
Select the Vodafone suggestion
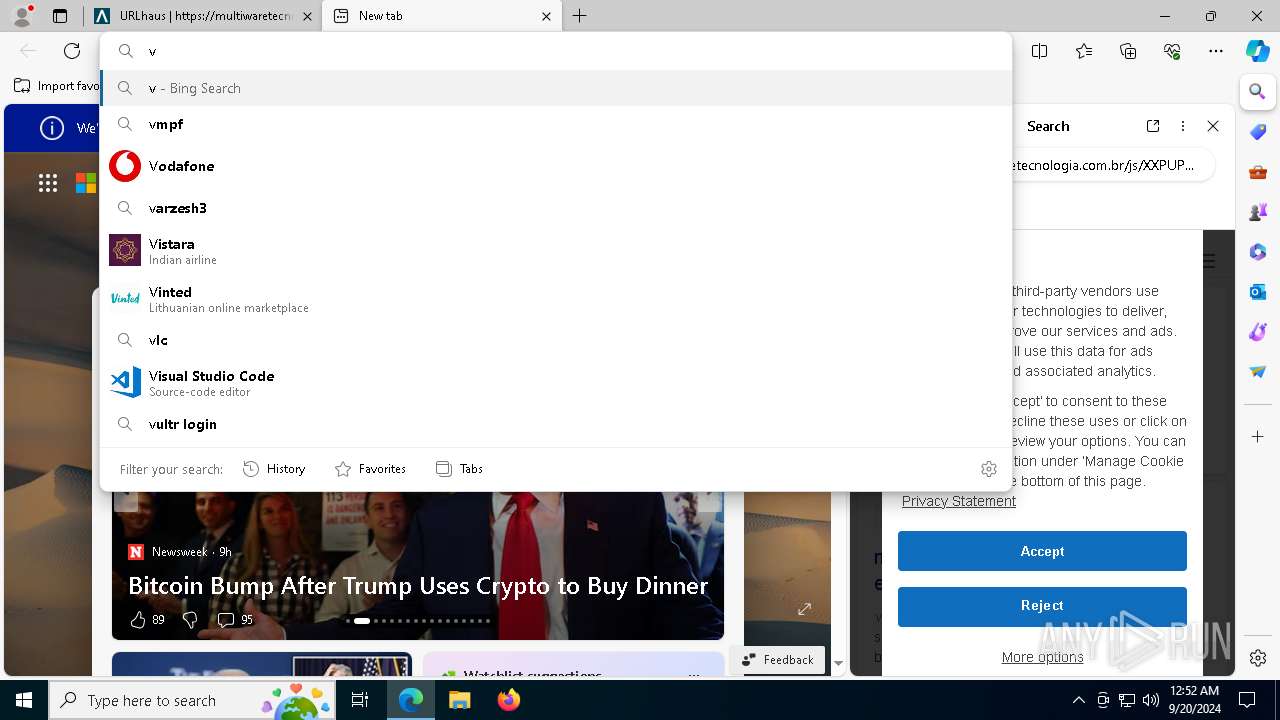pyautogui.click(x=556, y=166)
